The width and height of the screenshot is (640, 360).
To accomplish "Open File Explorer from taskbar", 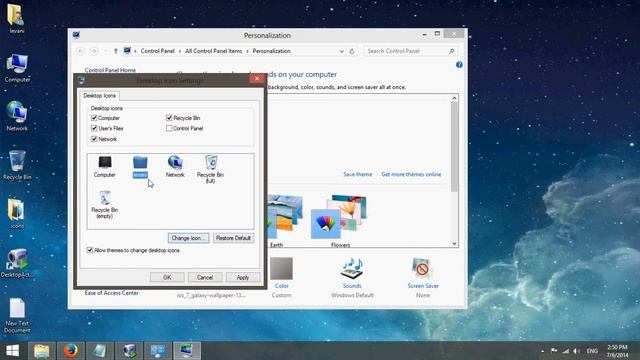I will (x=41, y=351).
